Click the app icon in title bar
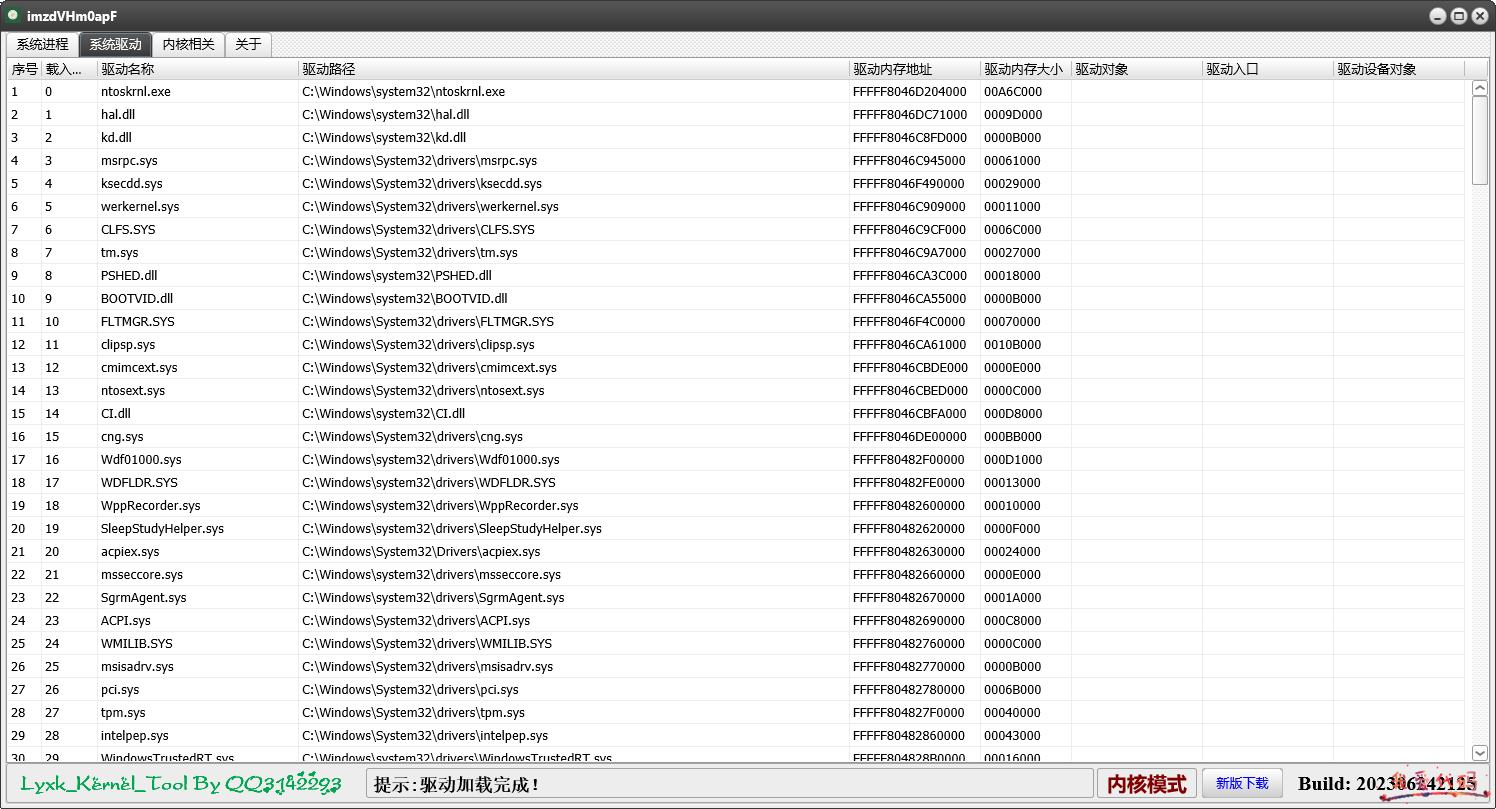The height and width of the screenshot is (809, 1496). tap(13, 15)
